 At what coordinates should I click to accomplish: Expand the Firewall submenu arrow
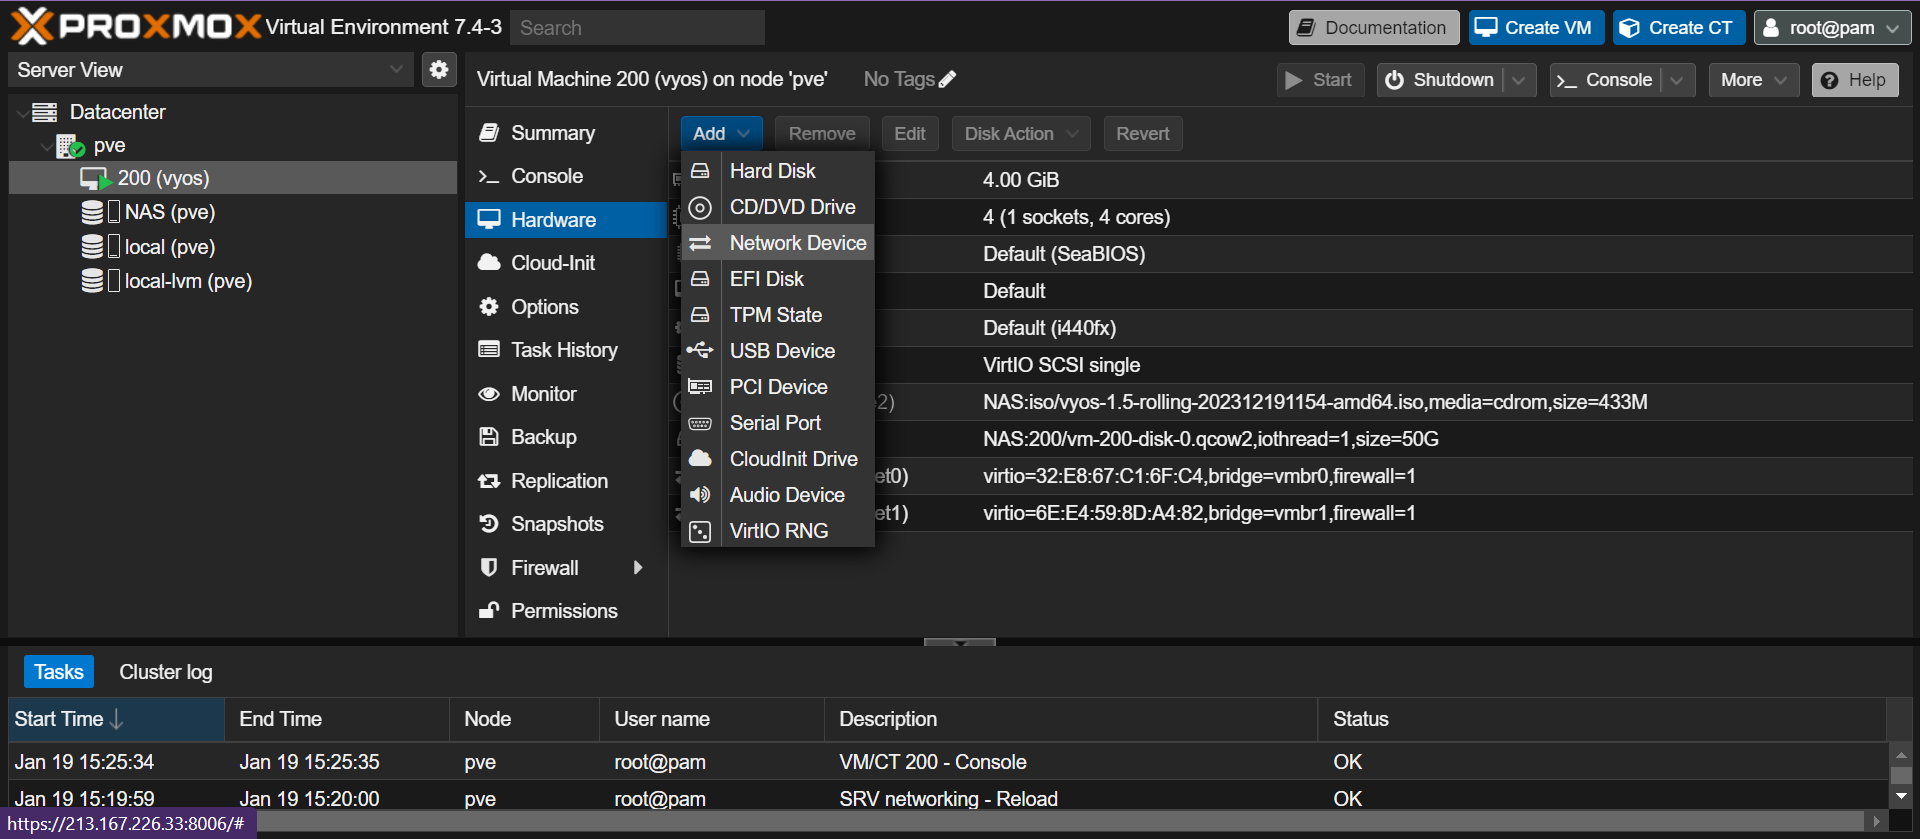(x=638, y=568)
